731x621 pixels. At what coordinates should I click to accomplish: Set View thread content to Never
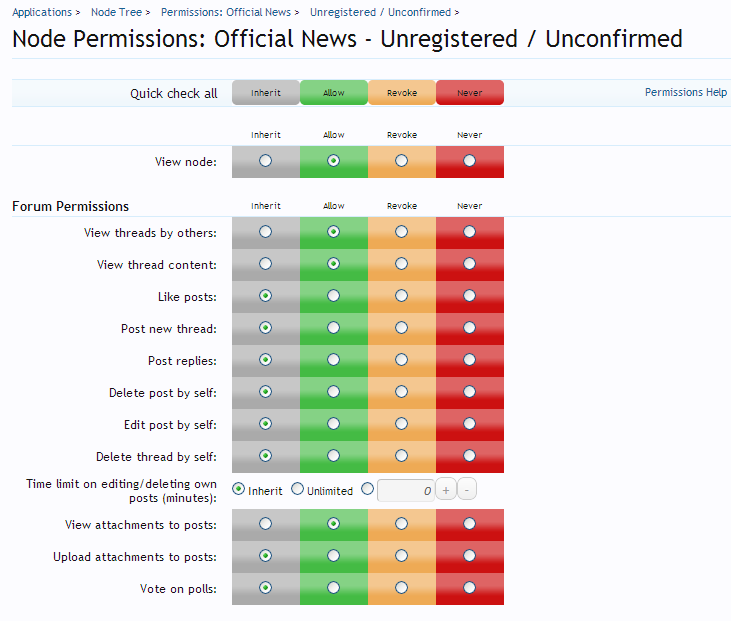click(469, 264)
